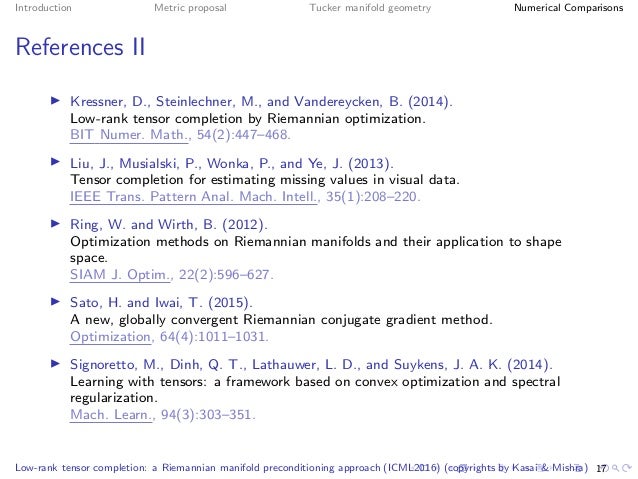Open the BIT Numer. Math. journal link
This screenshot has width=638, height=479.
pyautogui.click(x=129, y=135)
